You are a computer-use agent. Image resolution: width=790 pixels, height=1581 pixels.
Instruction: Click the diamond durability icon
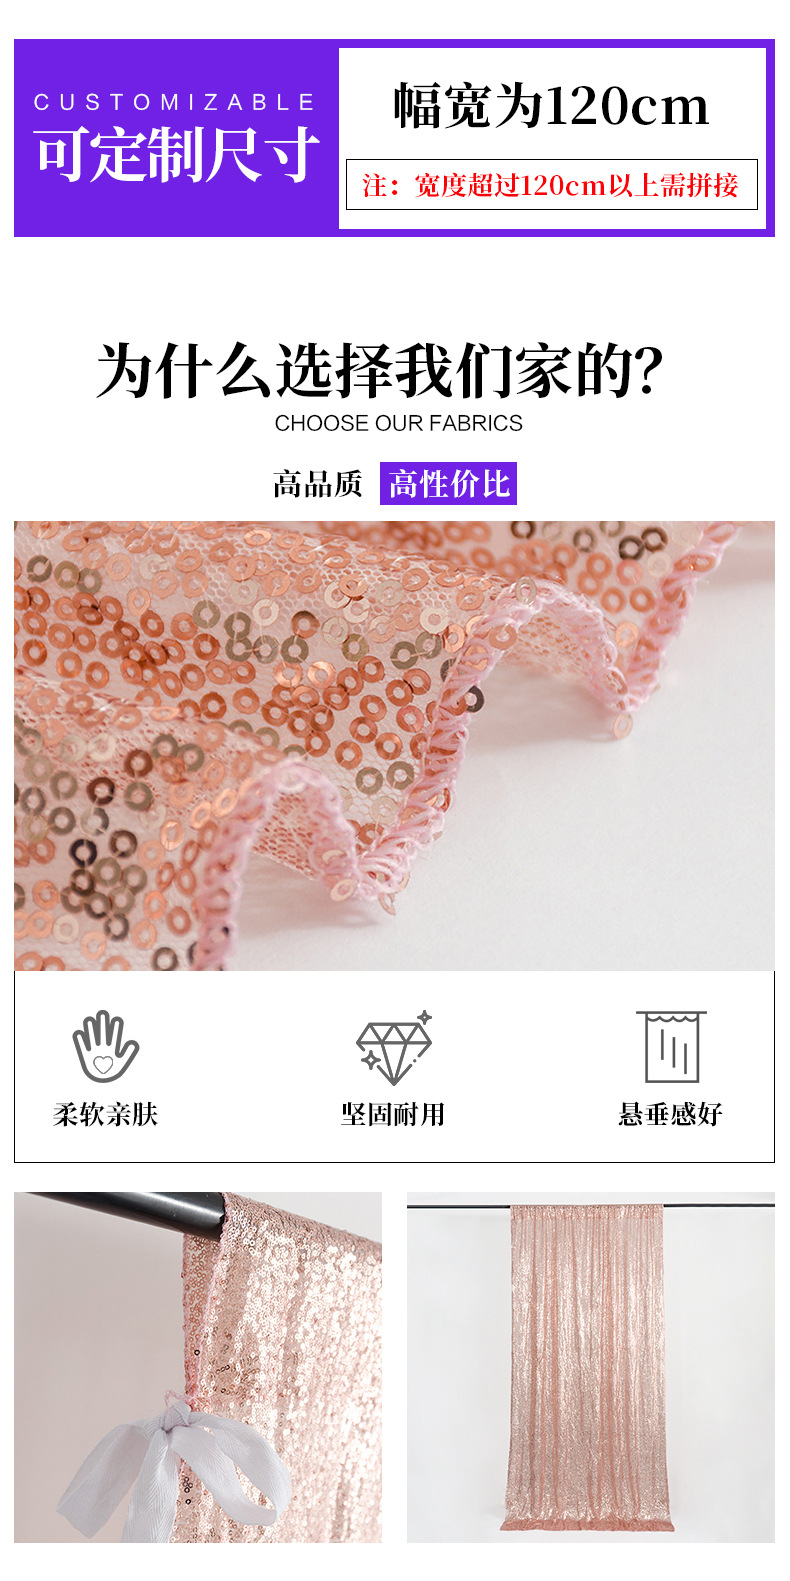click(x=395, y=1047)
